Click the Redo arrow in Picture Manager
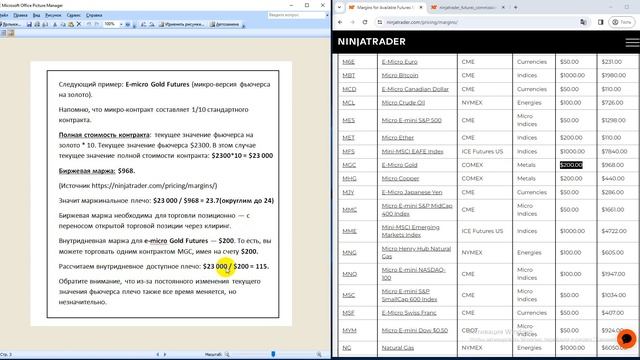 [97, 24]
